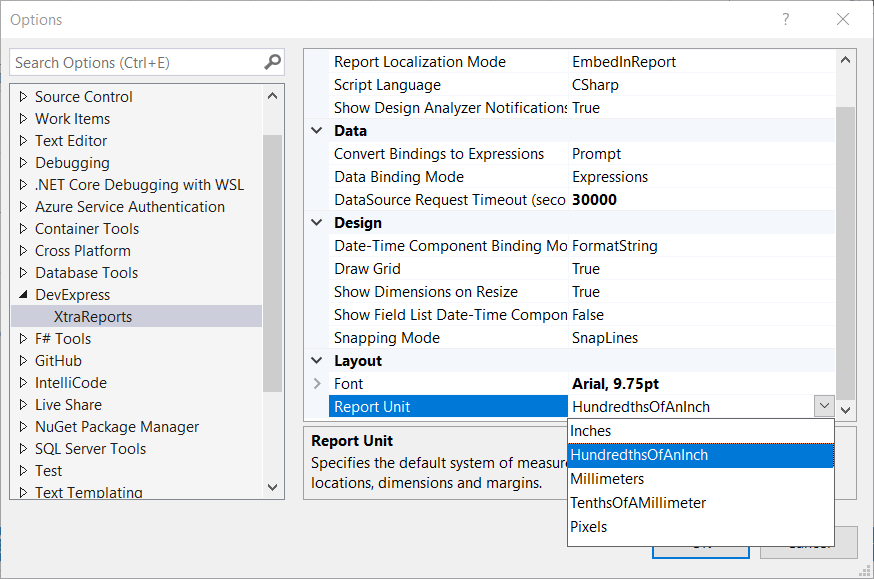Select the TenthsOfAMillimeter option
The width and height of the screenshot is (874, 579).
coord(638,503)
